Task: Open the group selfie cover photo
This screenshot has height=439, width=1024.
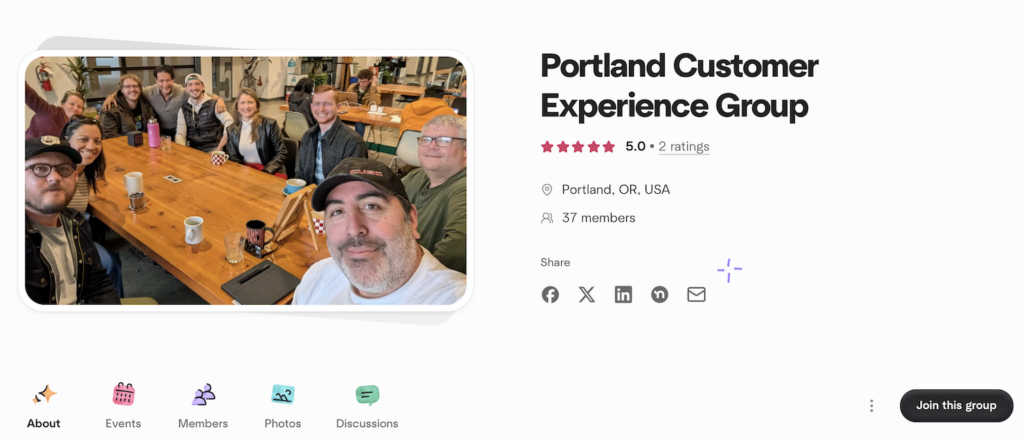Action: [246, 180]
